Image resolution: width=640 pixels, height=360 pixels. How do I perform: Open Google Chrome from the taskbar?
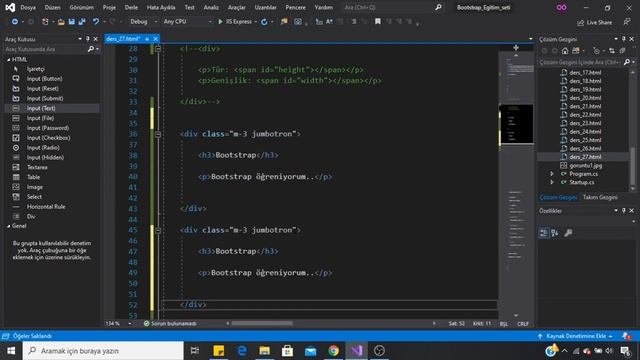(333, 351)
